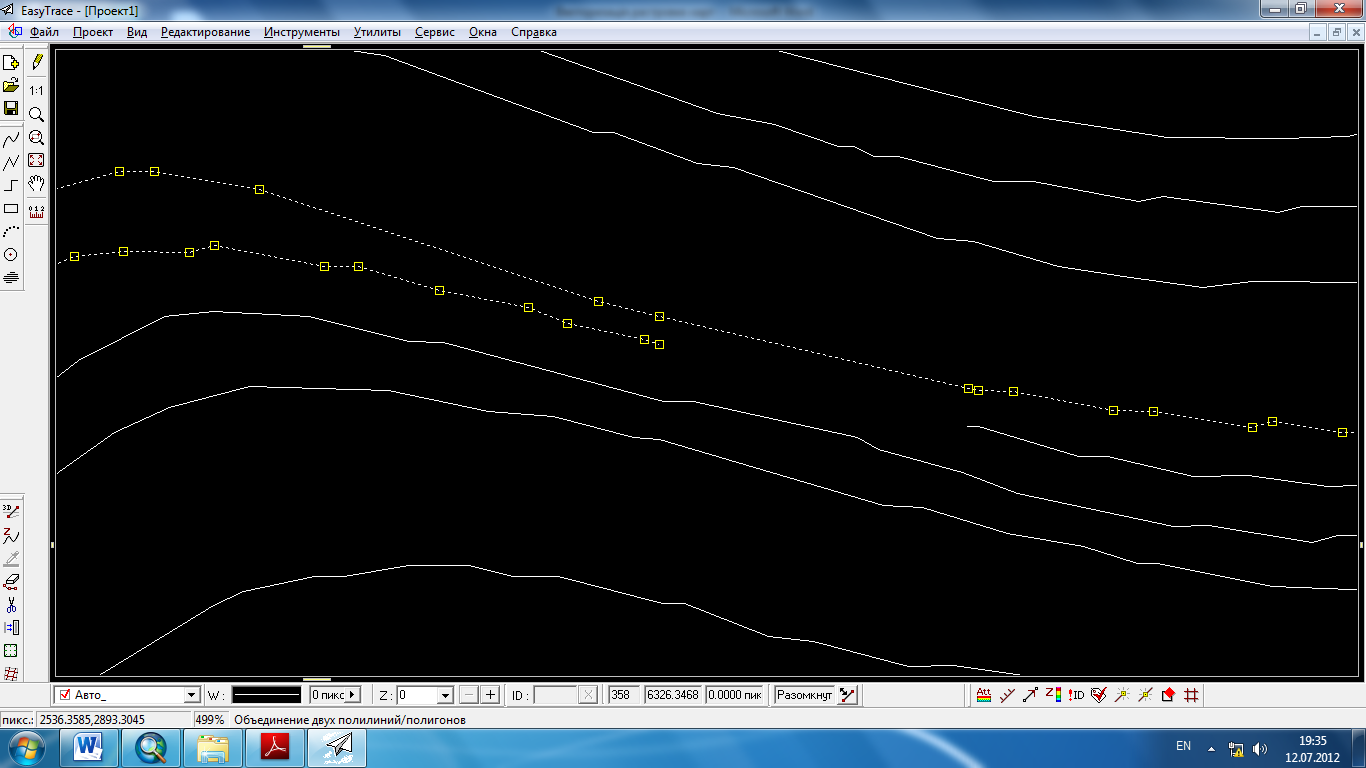The width and height of the screenshot is (1366, 768).
Task: Pick the rectangle drawing tool
Action: click(x=11, y=208)
